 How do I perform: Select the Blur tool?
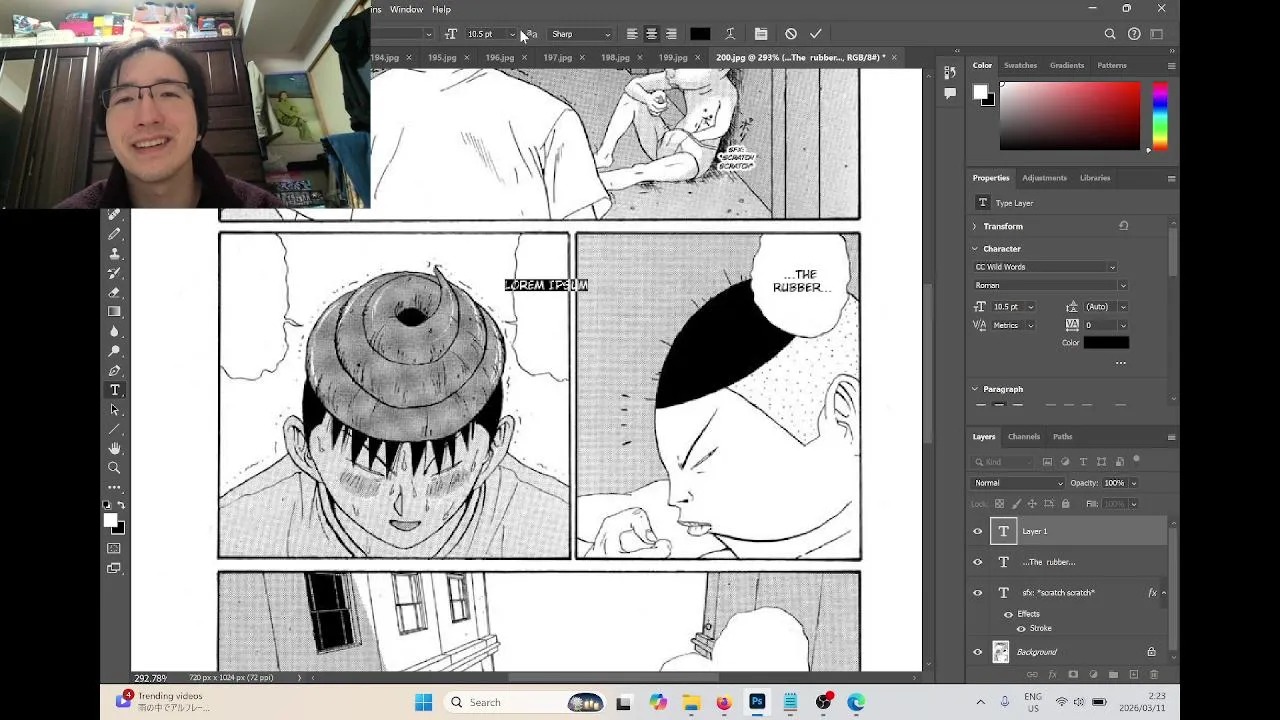click(114, 332)
